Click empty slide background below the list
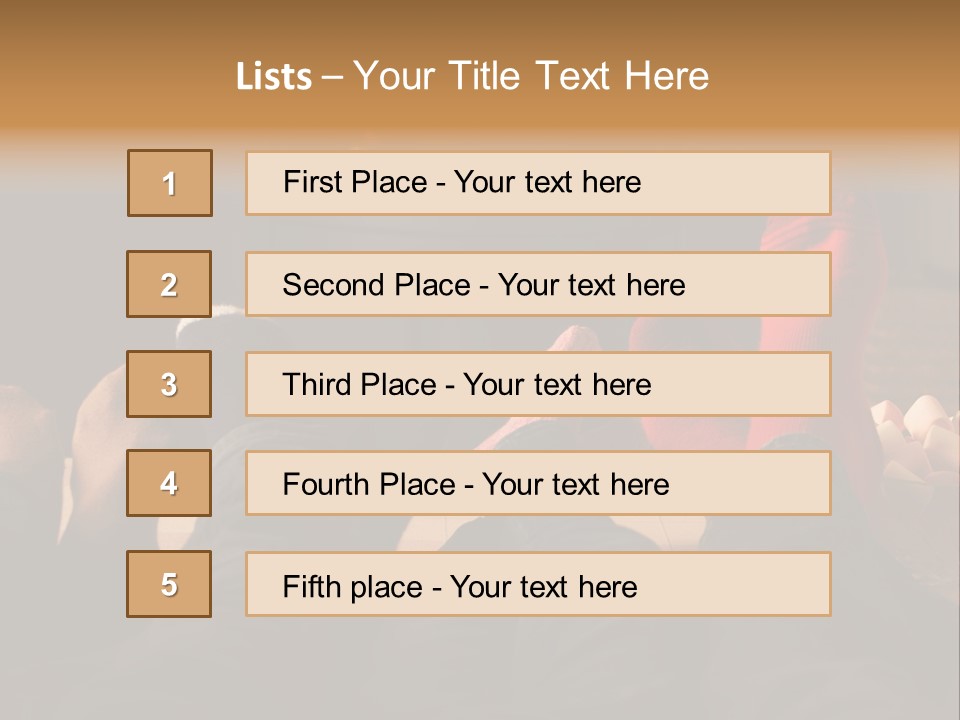This screenshot has height=720, width=960. pos(480,670)
